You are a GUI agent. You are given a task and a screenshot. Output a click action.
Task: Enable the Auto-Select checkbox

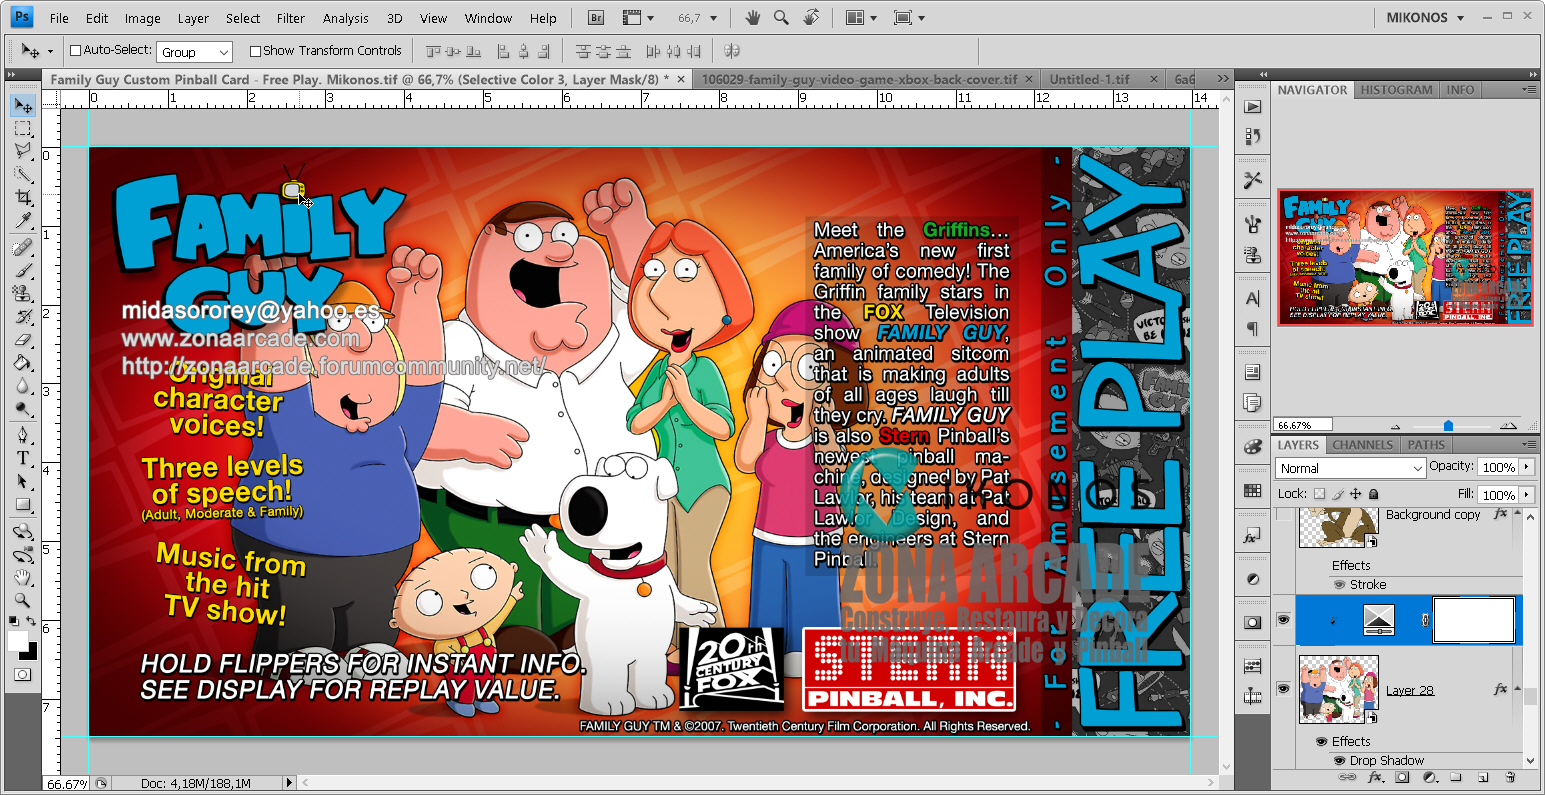(x=75, y=50)
